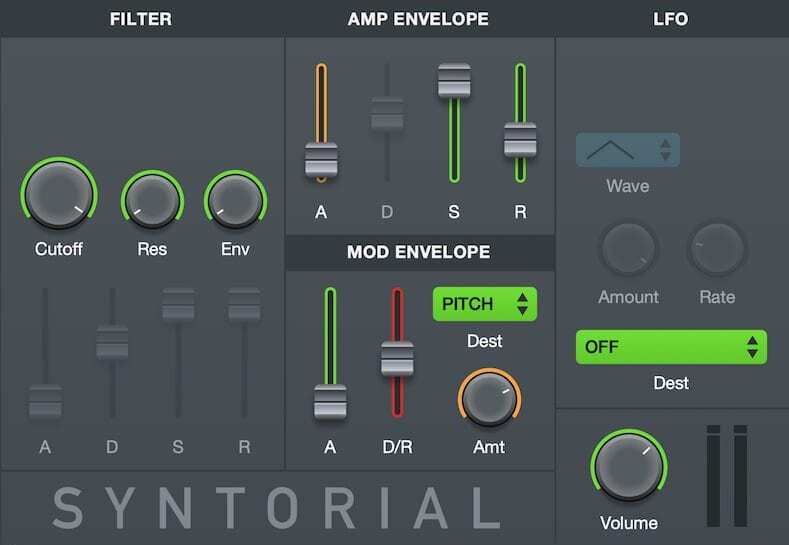Click the A label under the Filter envelope sliders
This screenshot has height=545, width=789.
coord(45,447)
